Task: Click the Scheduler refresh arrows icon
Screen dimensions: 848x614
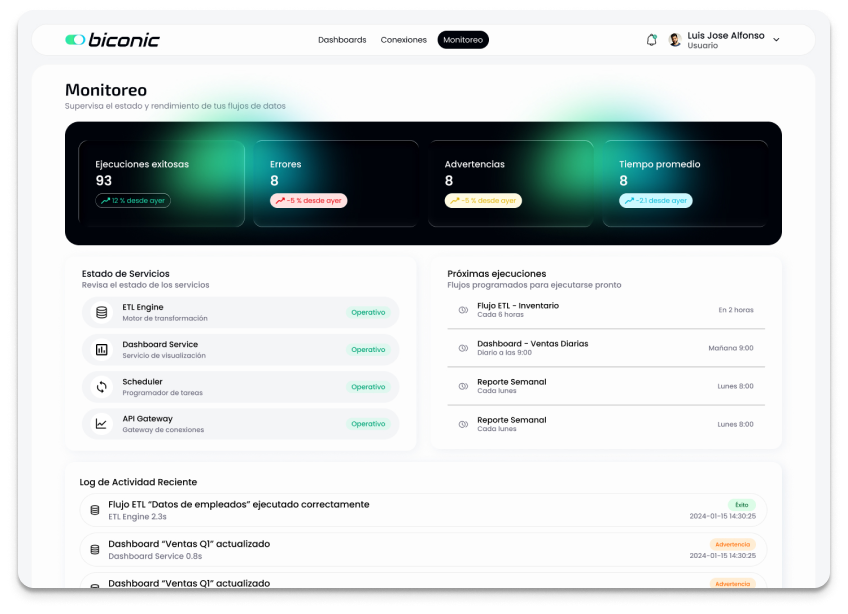Action: pos(101,387)
